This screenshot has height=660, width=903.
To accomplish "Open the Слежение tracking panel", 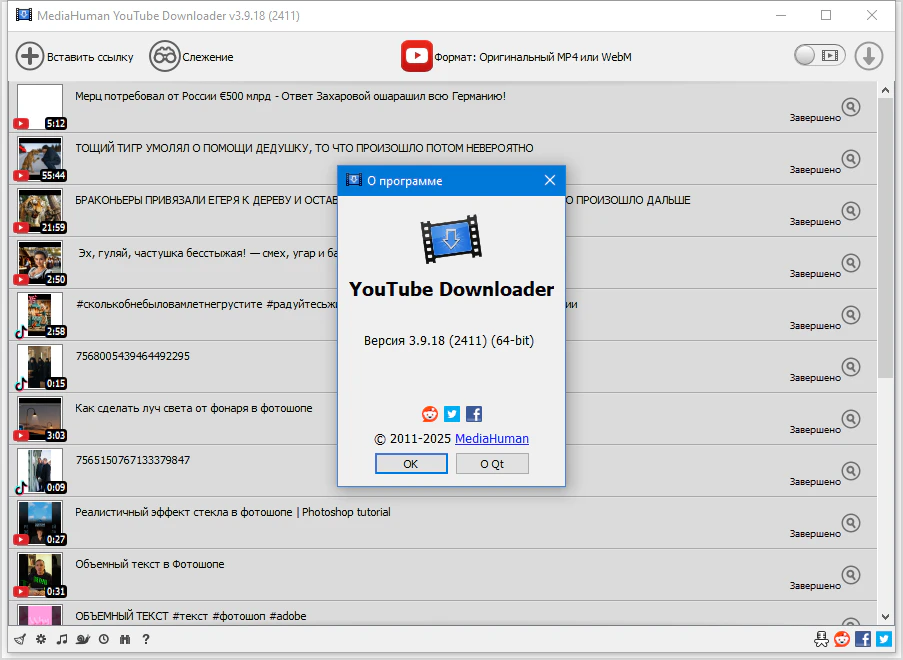I will coord(191,57).
